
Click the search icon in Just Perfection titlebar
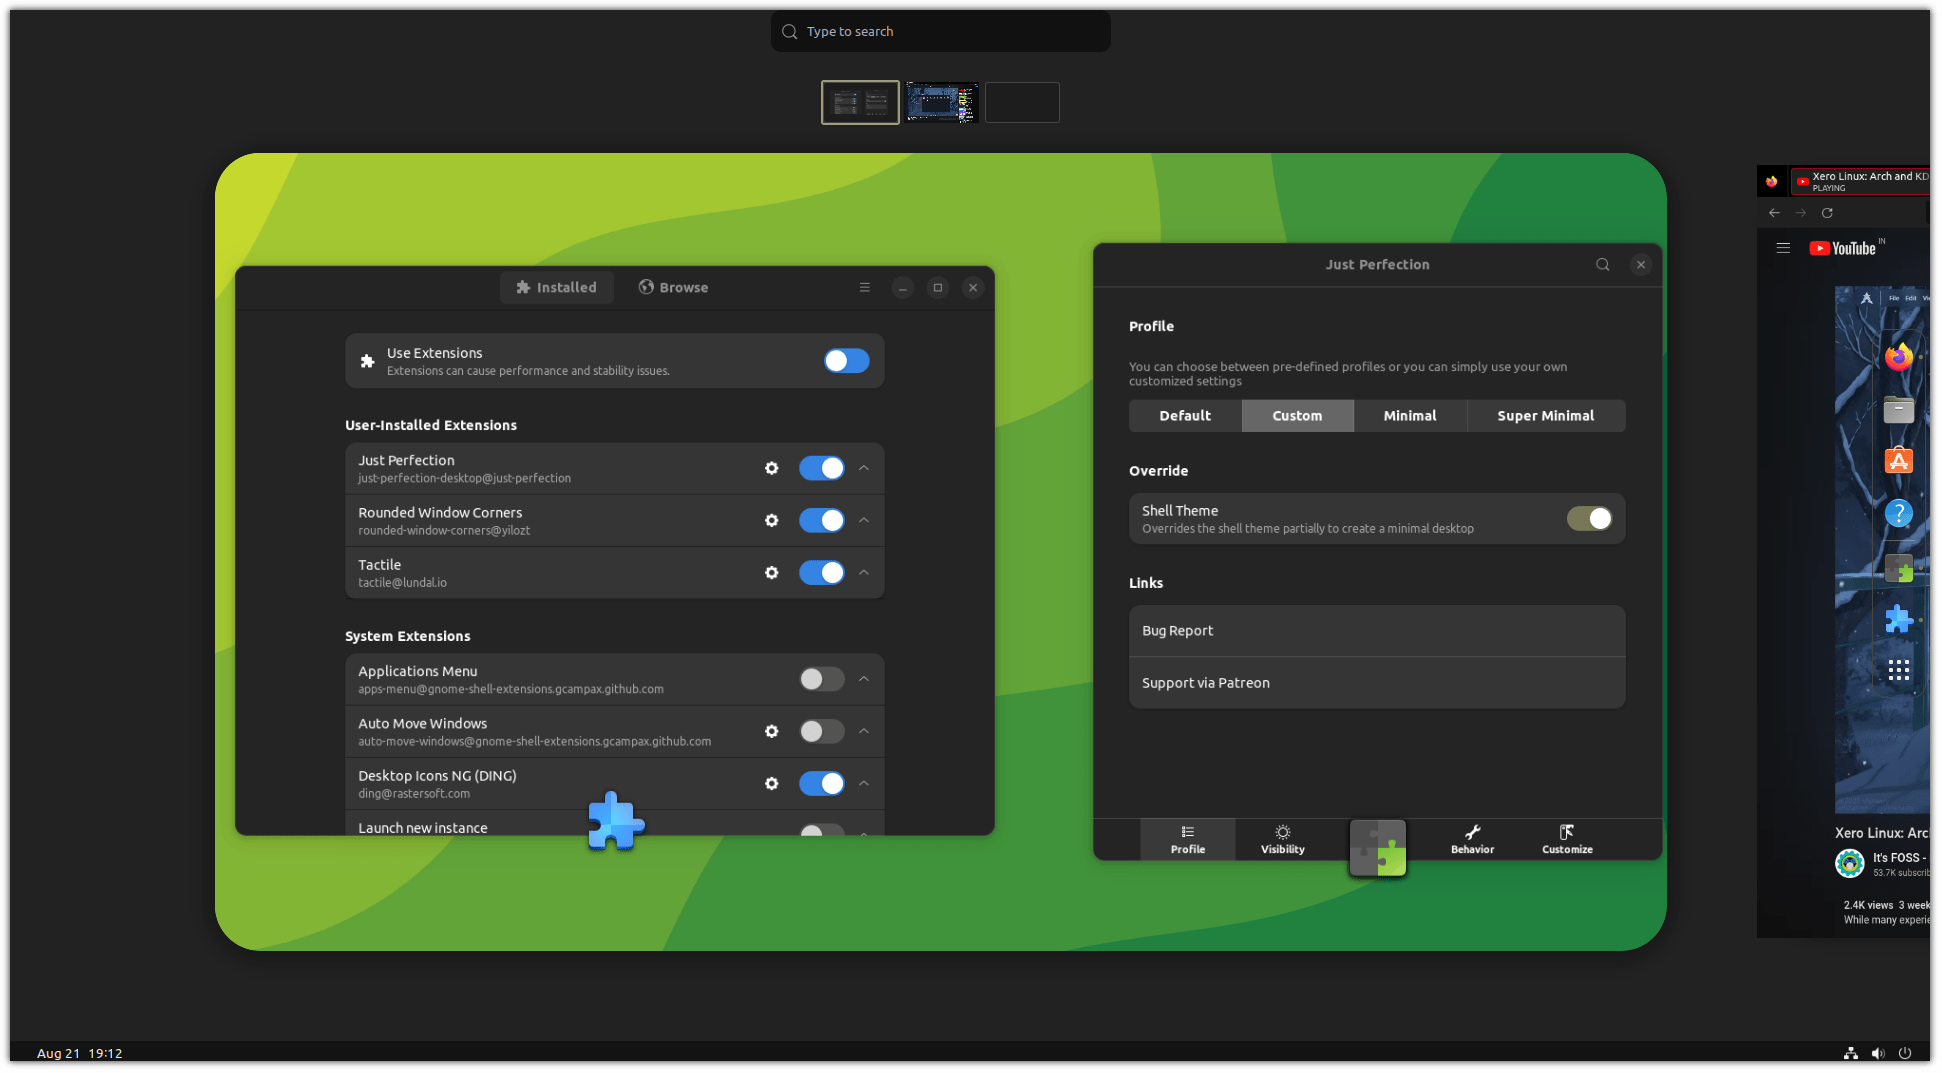[x=1602, y=264]
